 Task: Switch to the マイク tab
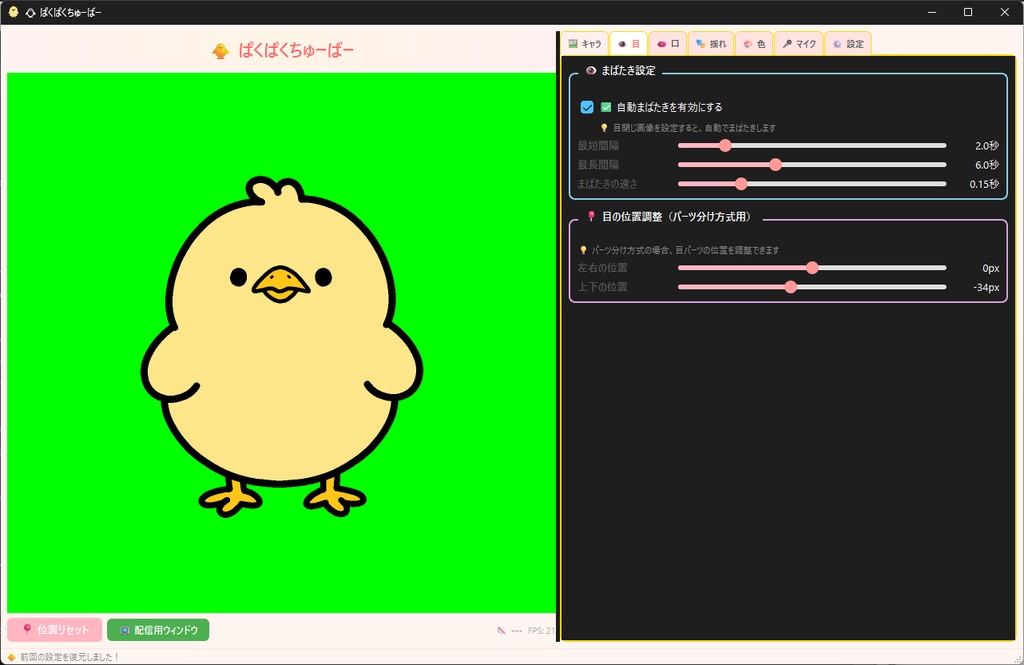799,44
